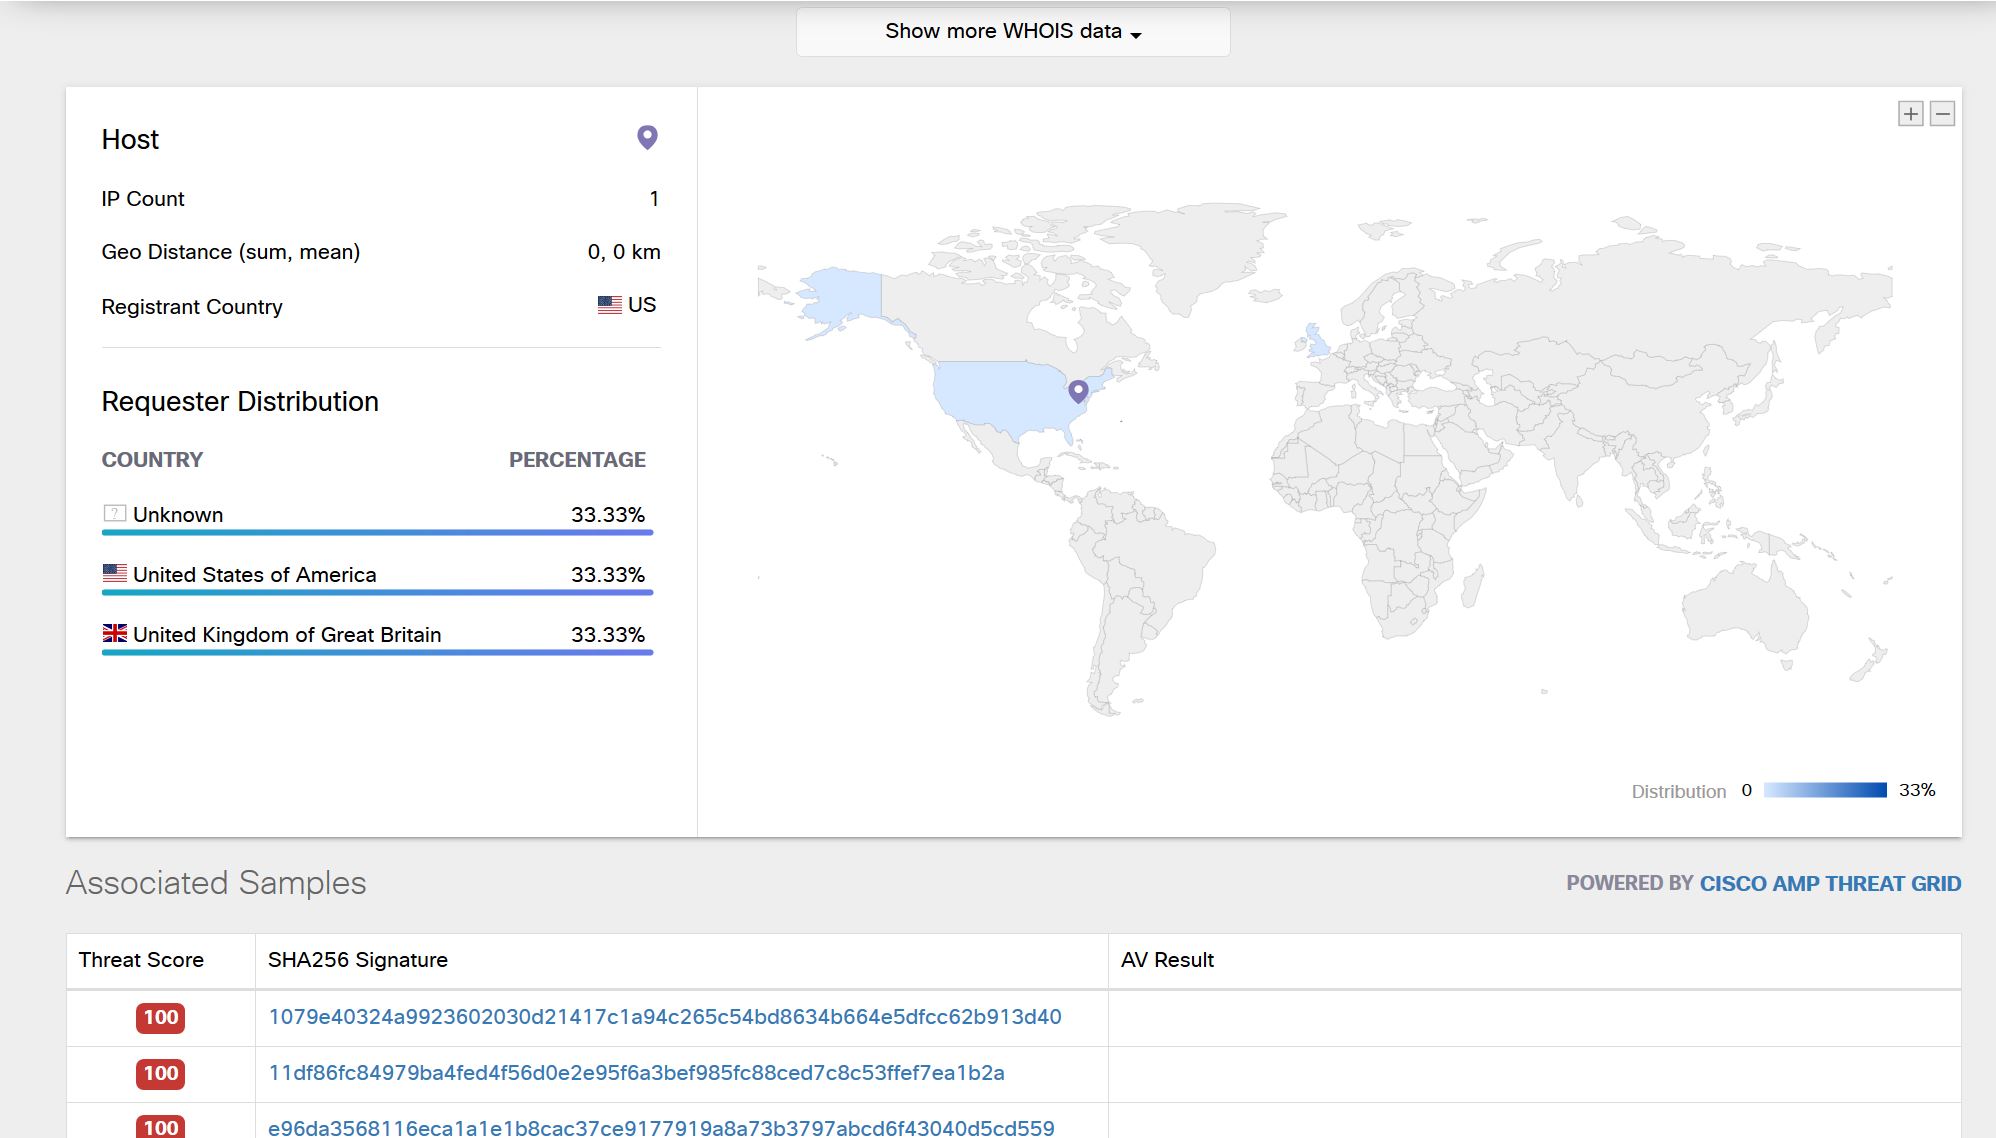
Task: Click the SHA256 Signature column header
Action: tap(357, 960)
